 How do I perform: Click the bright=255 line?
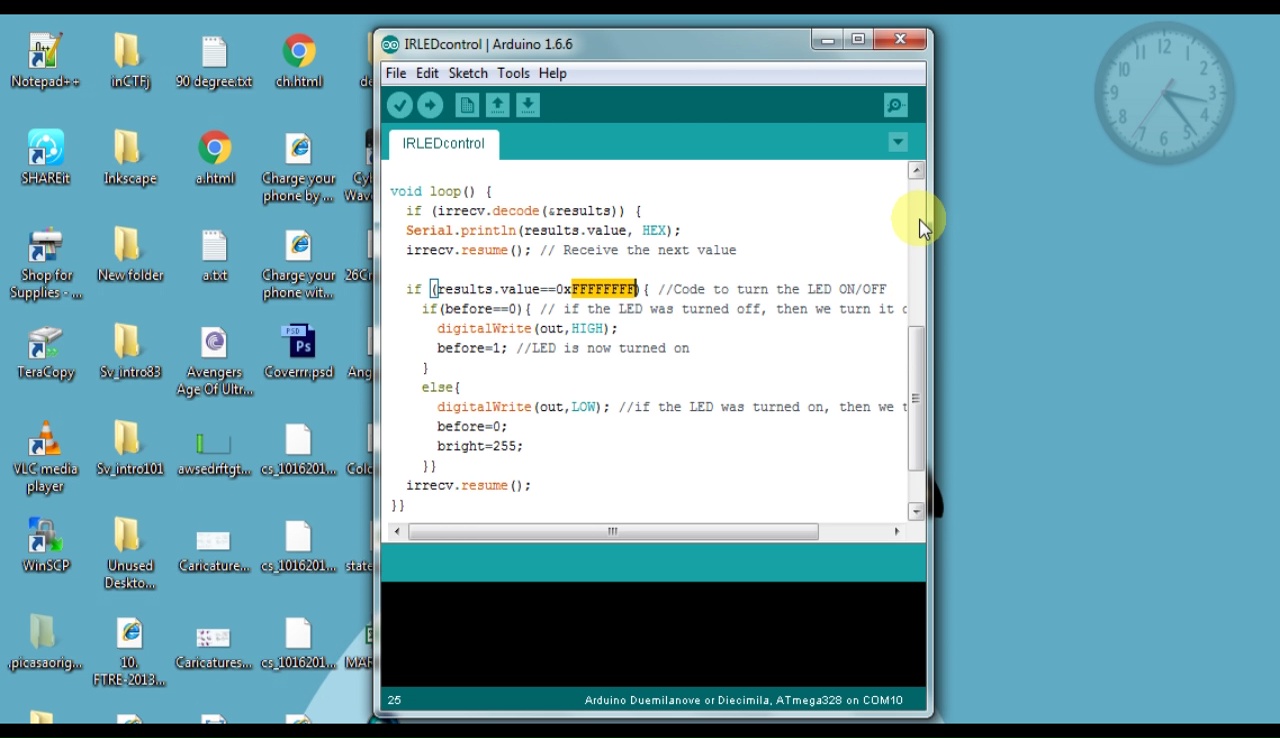click(480, 446)
